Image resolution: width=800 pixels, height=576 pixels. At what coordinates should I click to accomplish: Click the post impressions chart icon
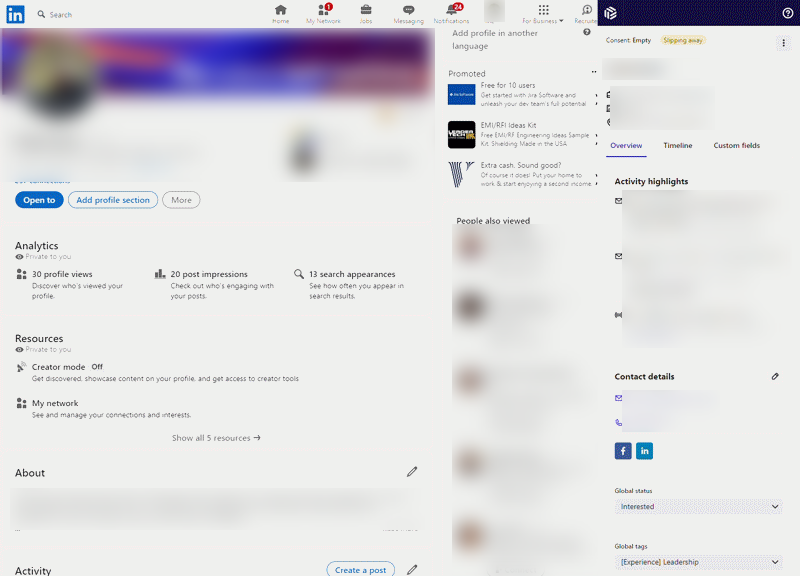pyautogui.click(x=160, y=274)
